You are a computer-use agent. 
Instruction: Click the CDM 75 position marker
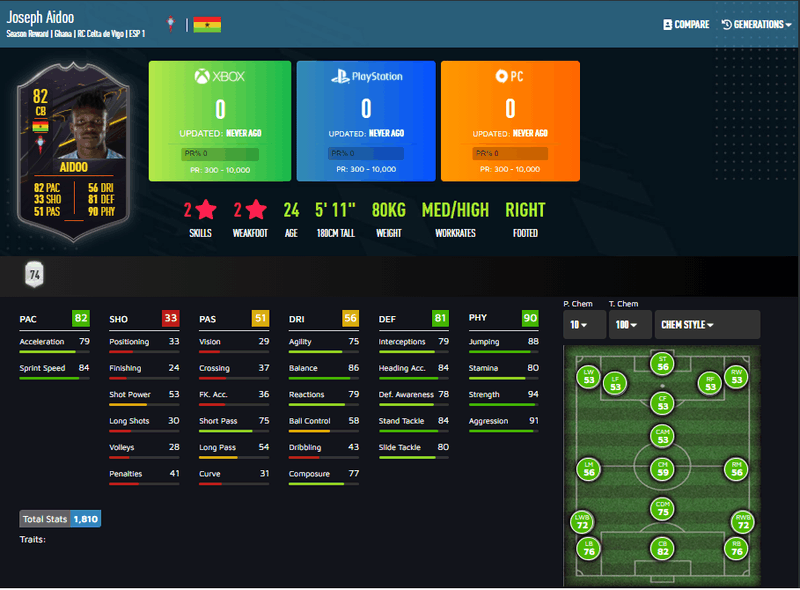pos(663,509)
